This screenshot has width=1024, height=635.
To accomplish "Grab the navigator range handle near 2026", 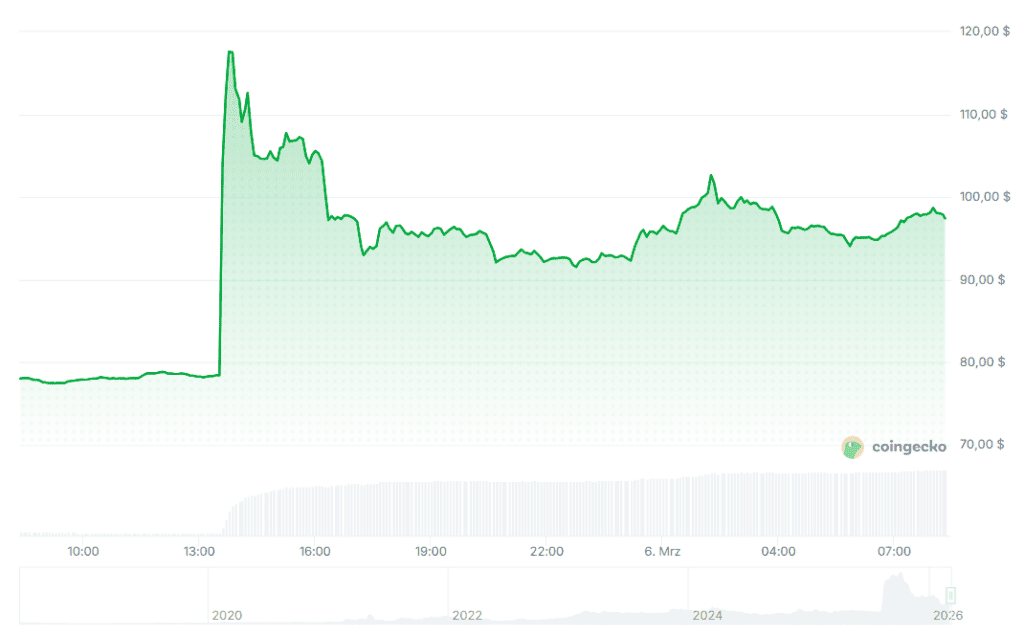I will coord(951,595).
